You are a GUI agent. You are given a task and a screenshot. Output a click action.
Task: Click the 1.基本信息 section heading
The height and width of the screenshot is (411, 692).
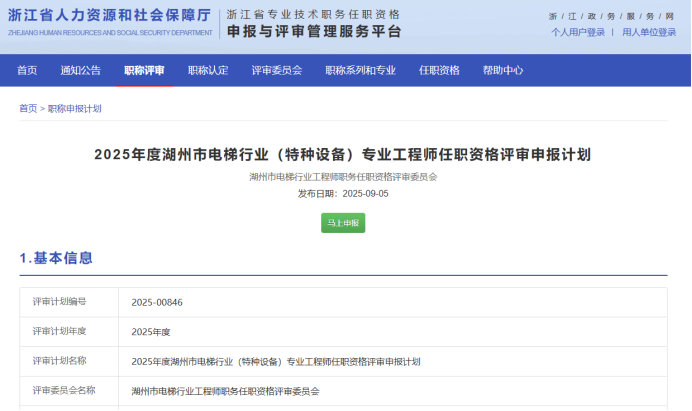point(56,258)
